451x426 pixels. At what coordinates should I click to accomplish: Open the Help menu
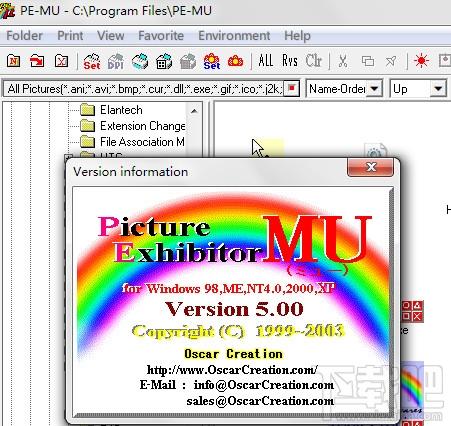297,36
